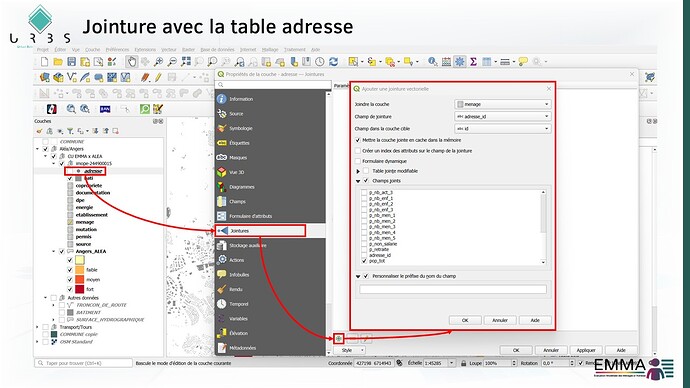Image resolution: width=690 pixels, height=388 pixels.
Task: Click the red fort color swatch
Action: [x=80, y=289]
